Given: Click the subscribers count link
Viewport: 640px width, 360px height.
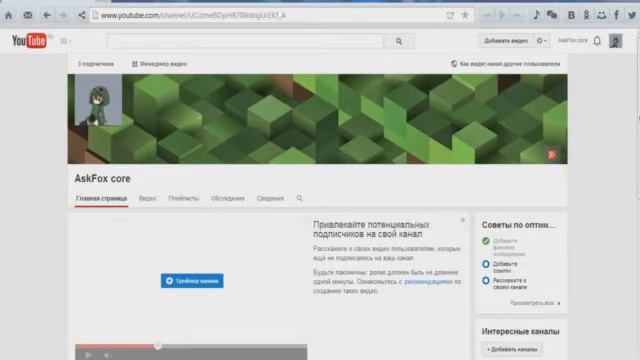Looking at the screenshot, I should point(96,64).
